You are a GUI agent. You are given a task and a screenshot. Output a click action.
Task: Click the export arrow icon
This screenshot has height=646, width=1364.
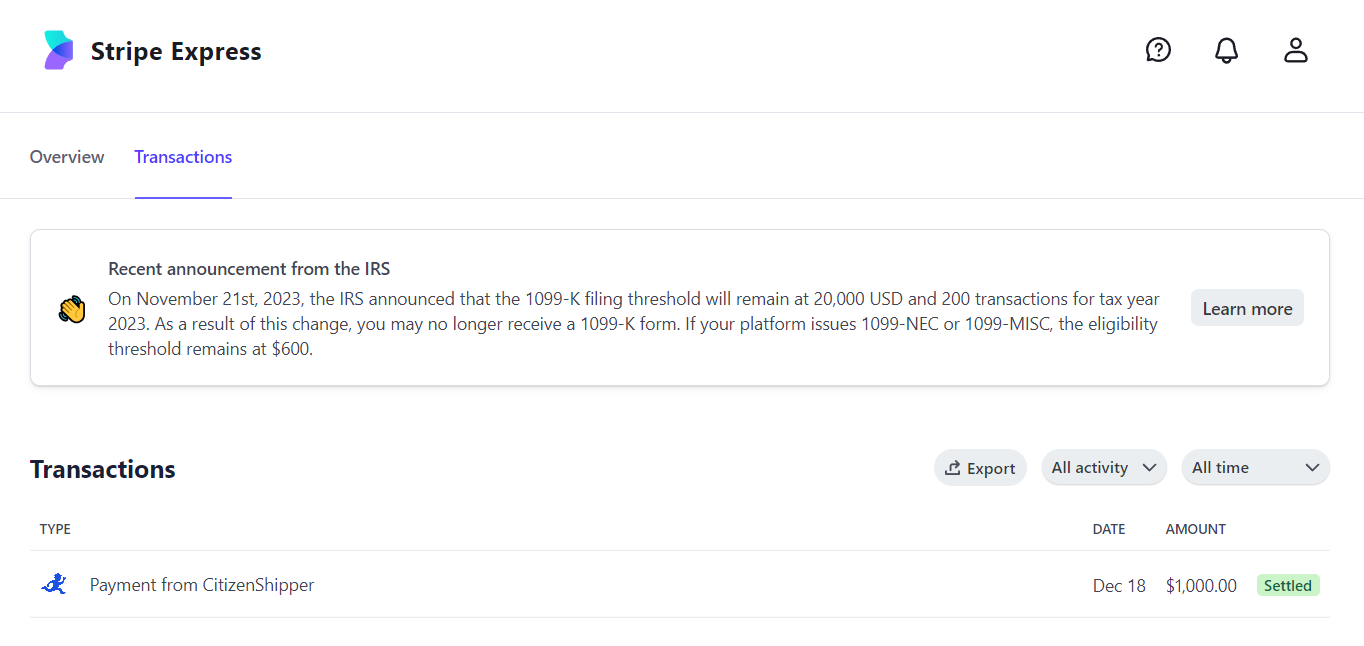[953, 468]
